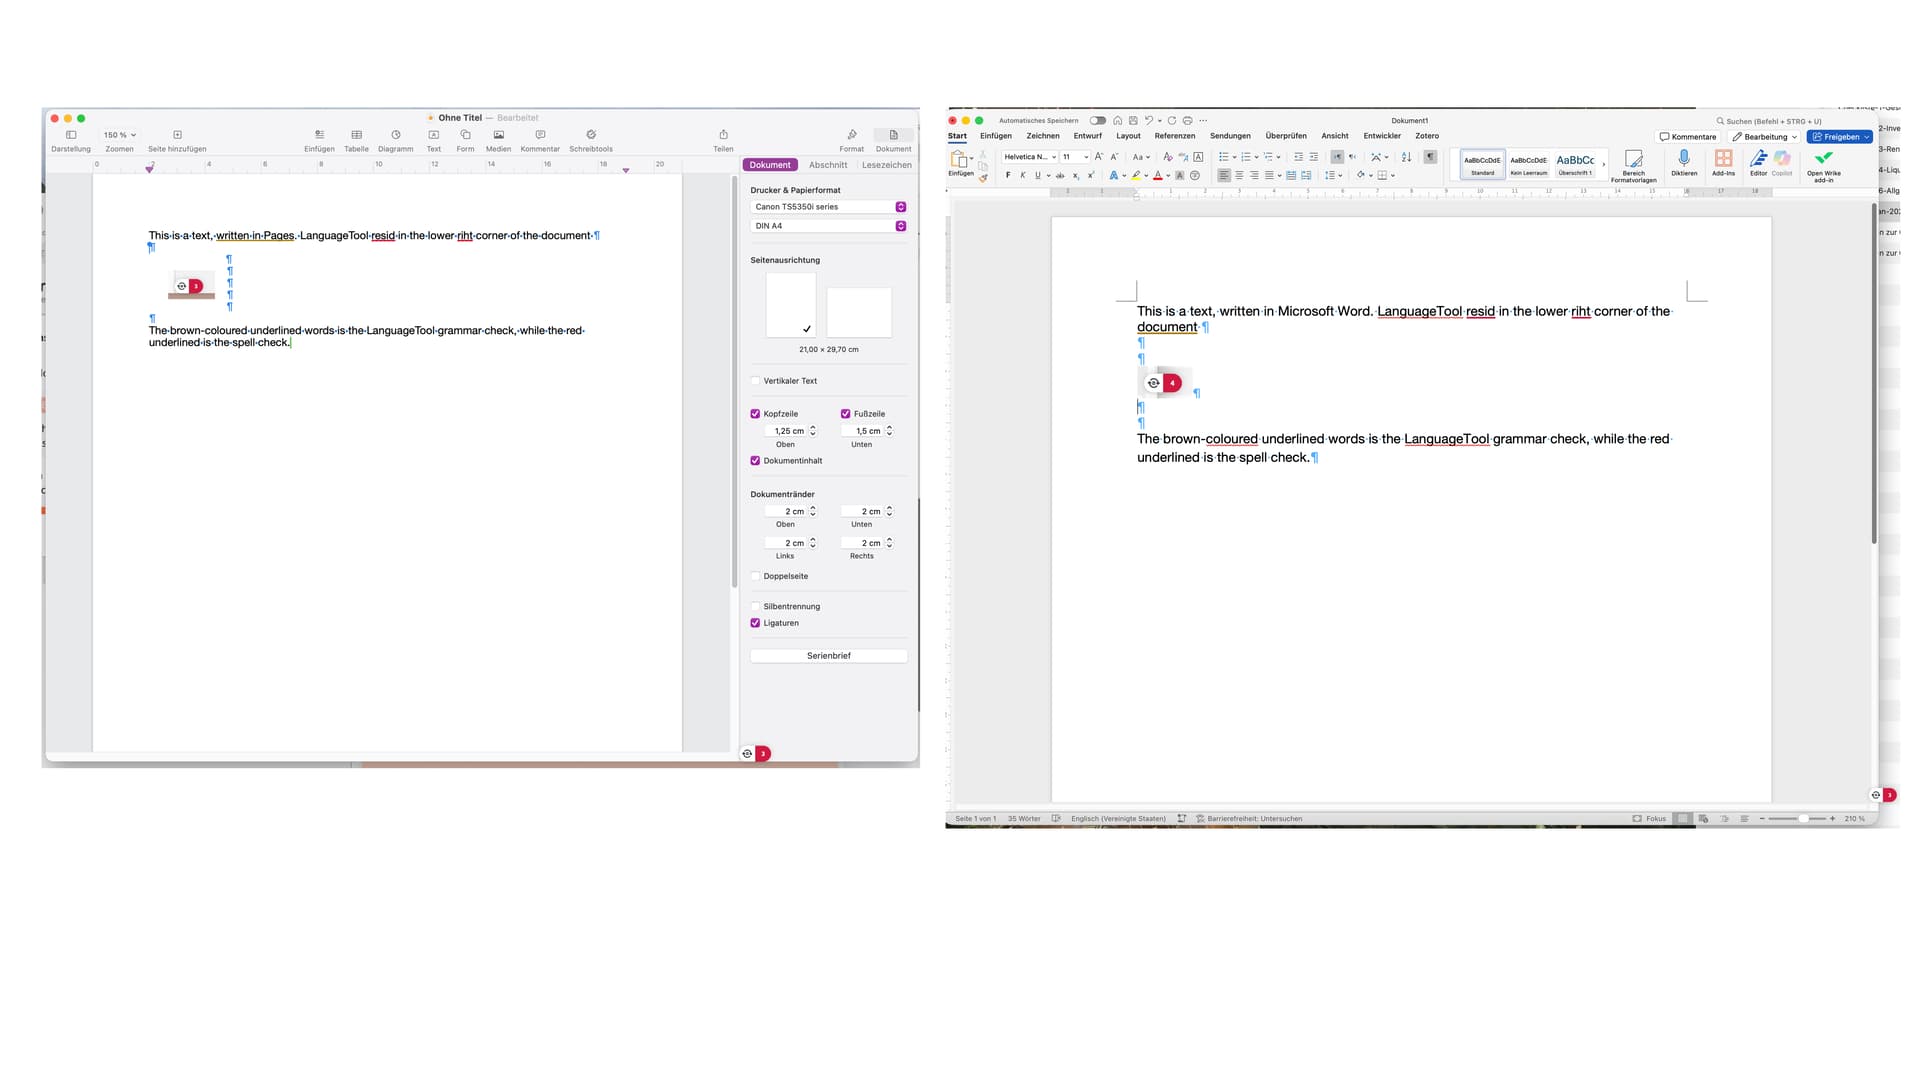
Task: Open the Format brush panel in Pages
Action: point(851,135)
